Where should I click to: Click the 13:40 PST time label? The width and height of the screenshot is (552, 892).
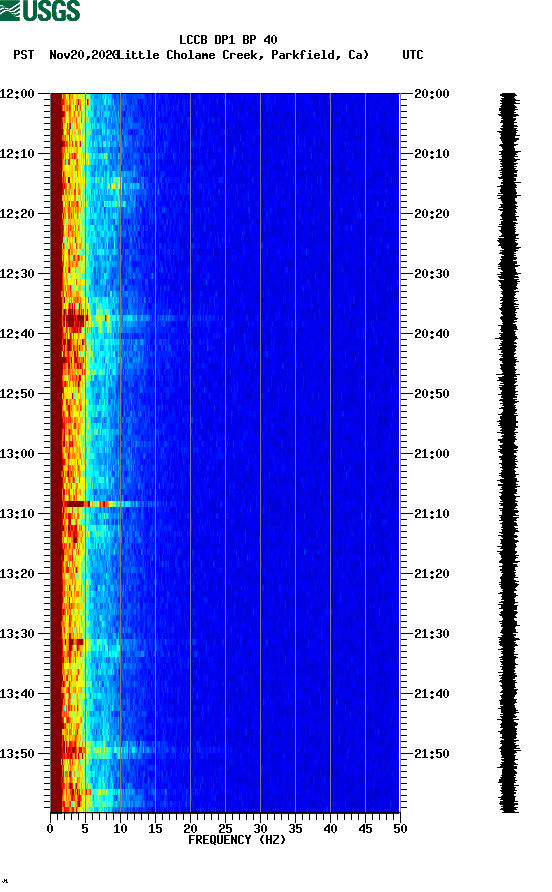pos(18,694)
